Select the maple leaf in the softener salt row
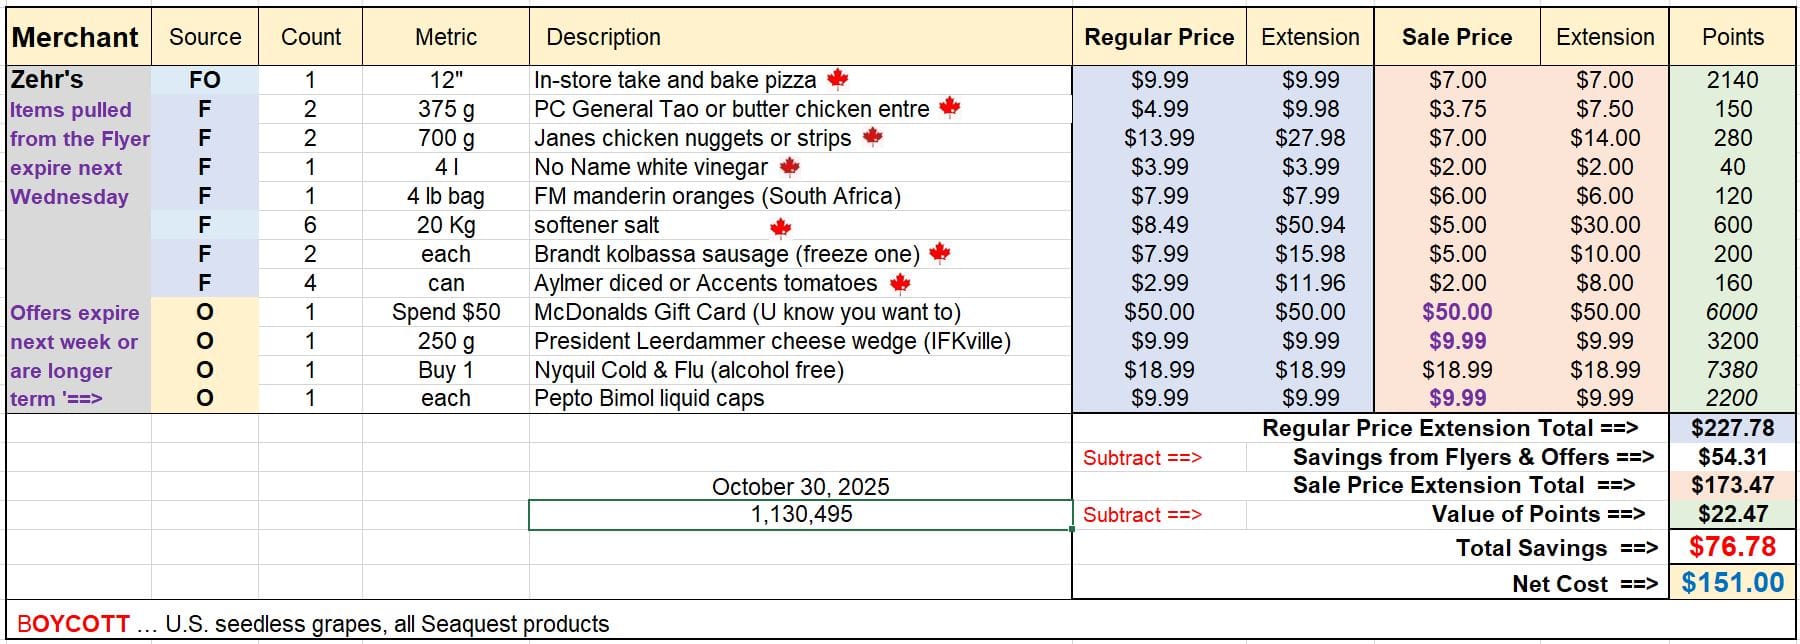Image resolution: width=1800 pixels, height=644 pixels. [781, 228]
